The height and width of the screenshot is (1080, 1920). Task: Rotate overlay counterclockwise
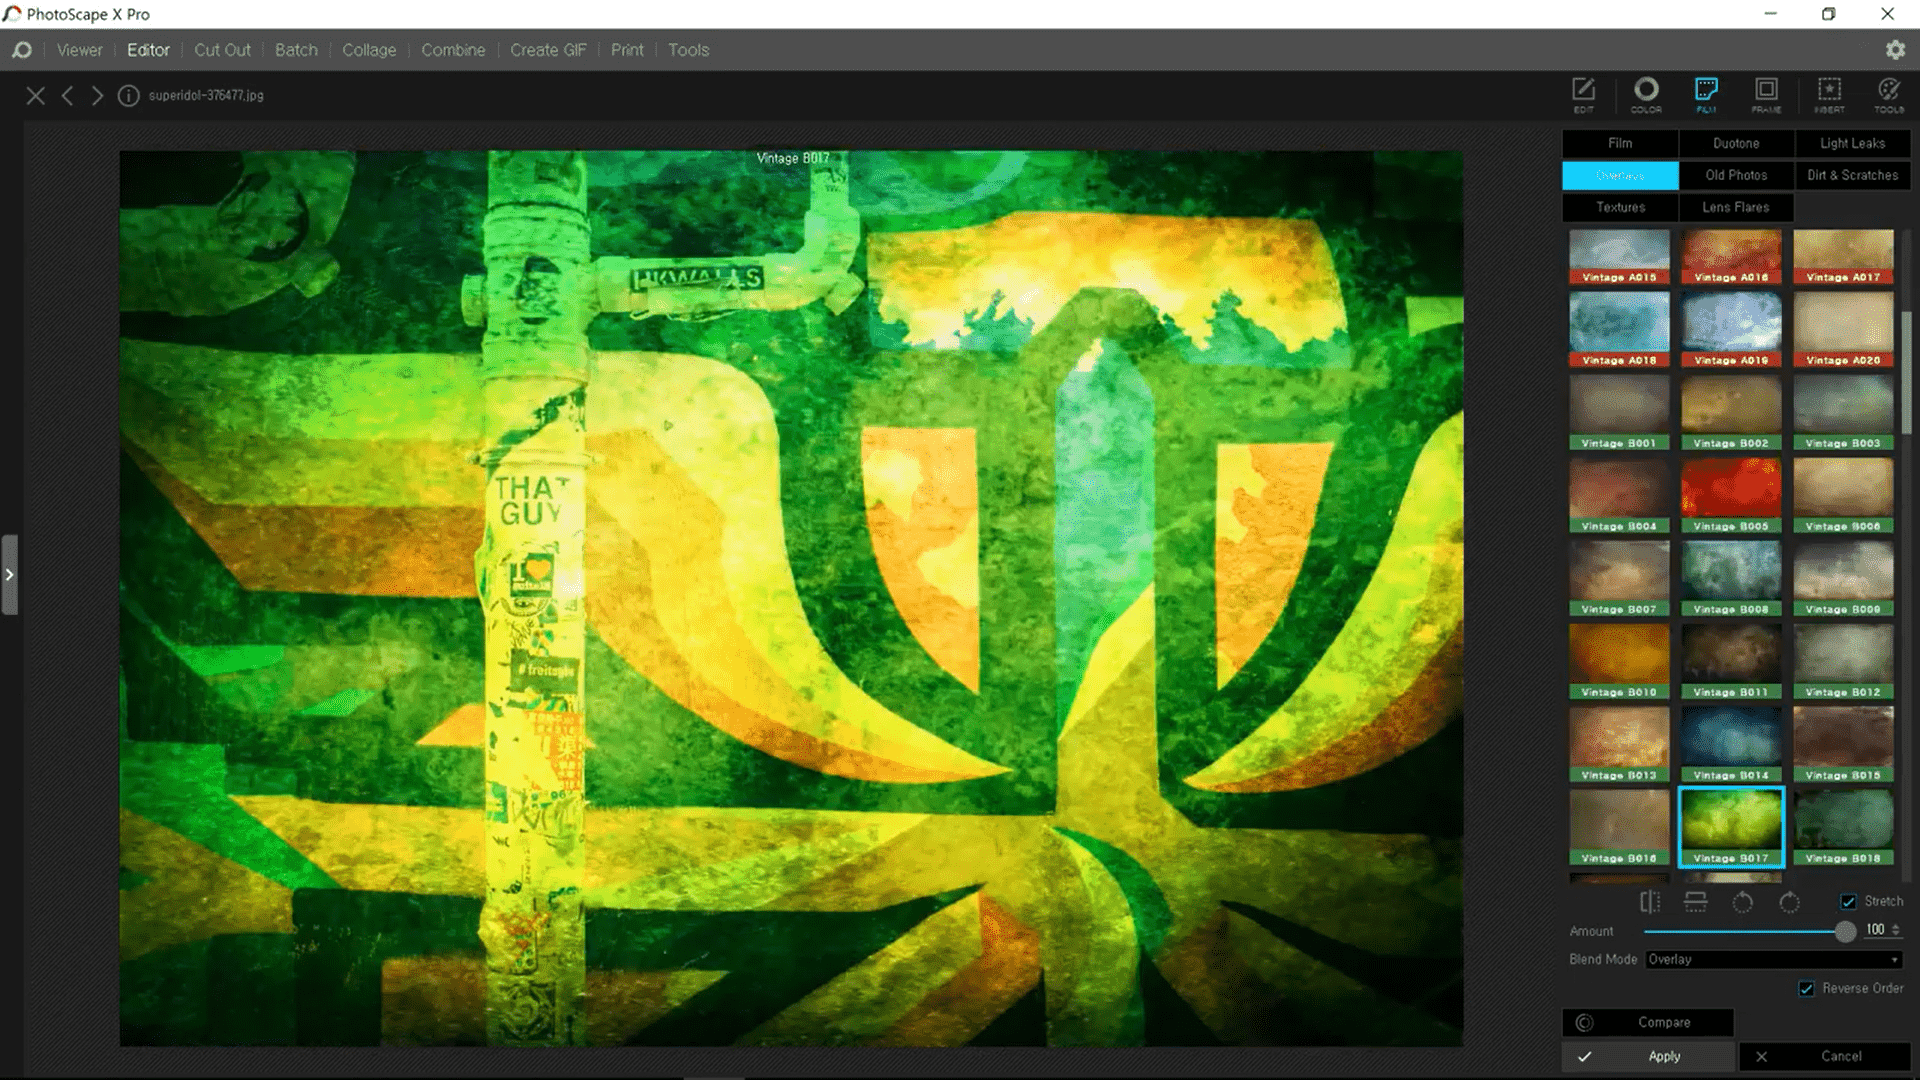coord(1742,902)
